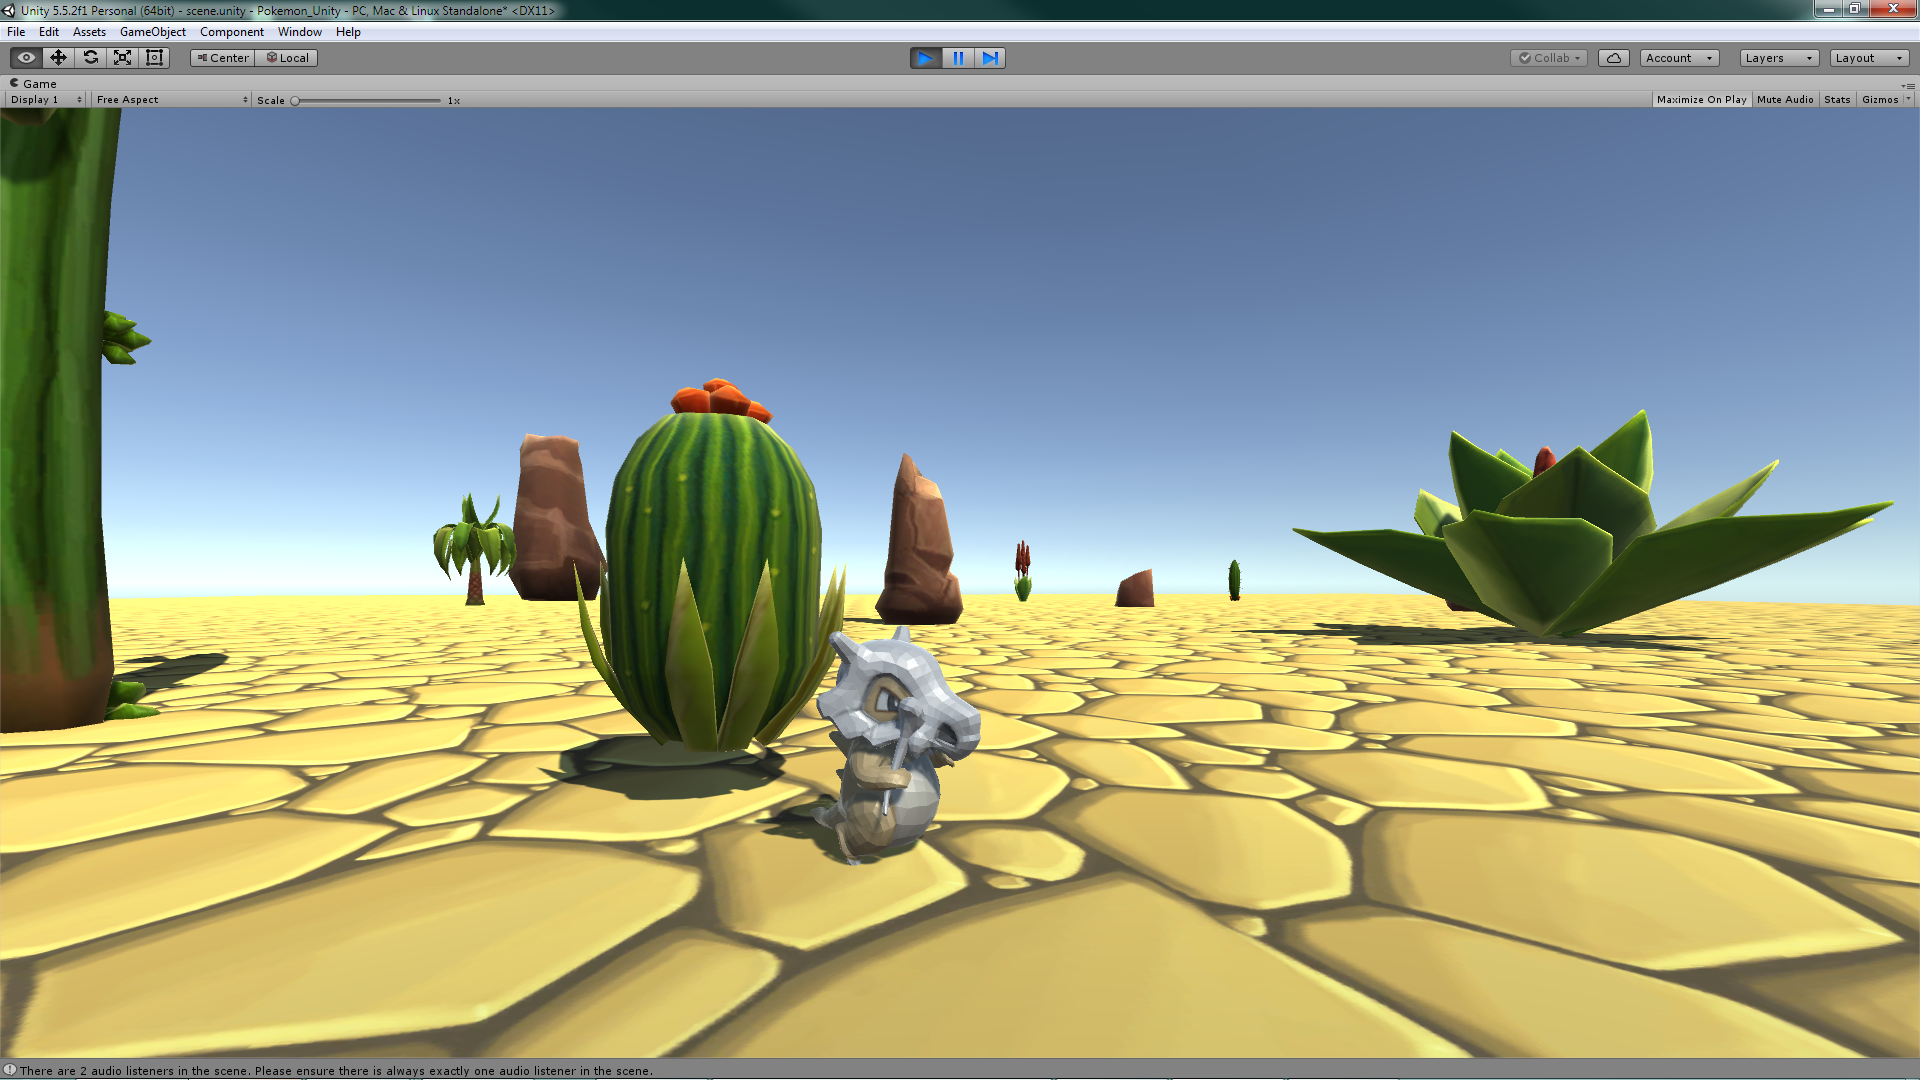This screenshot has height=1080, width=1920.
Task: Stop play mode with Play button
Action: [x=925, y=58]
